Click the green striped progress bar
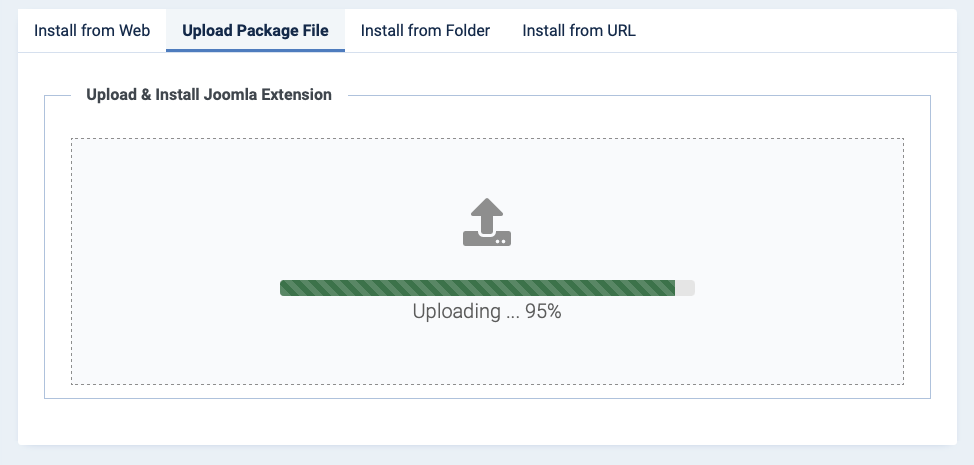The width and height of the screenshot is (974, 465). tap(477, 288)
